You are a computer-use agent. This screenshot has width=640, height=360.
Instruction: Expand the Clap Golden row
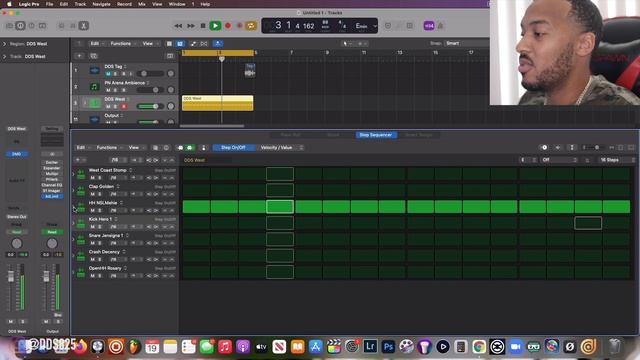click(x=74, y=191)
